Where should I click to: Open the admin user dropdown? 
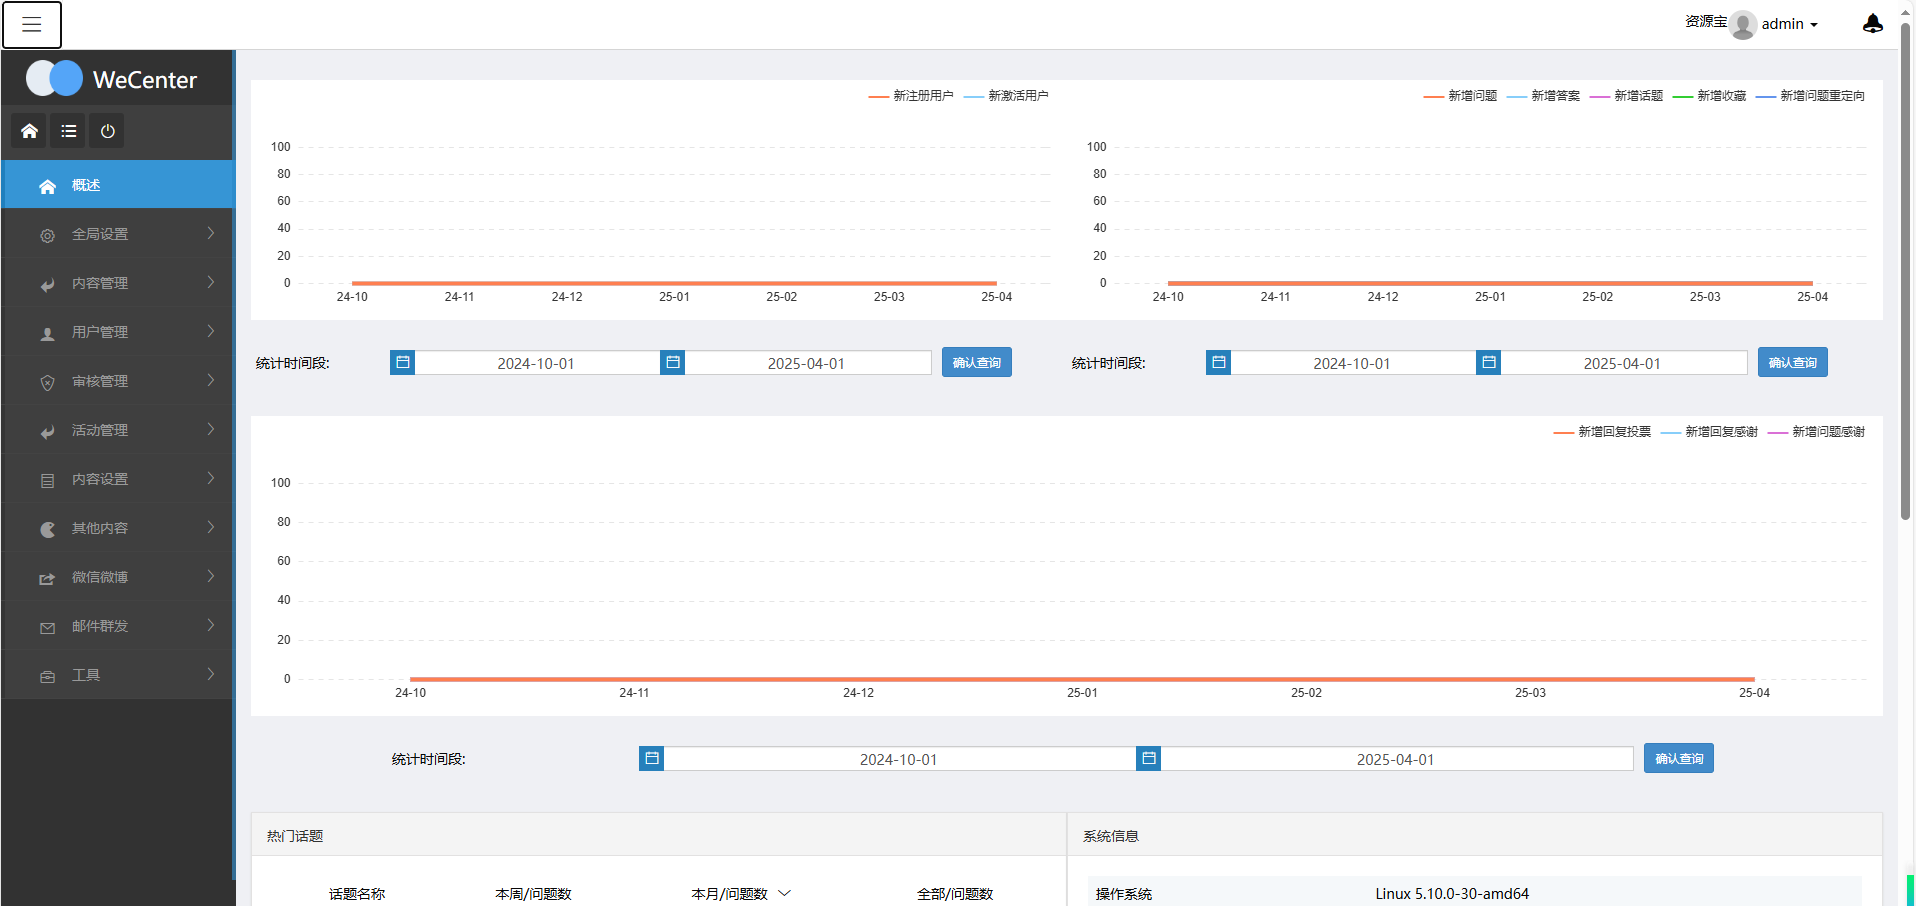[x=1790, y=24]
